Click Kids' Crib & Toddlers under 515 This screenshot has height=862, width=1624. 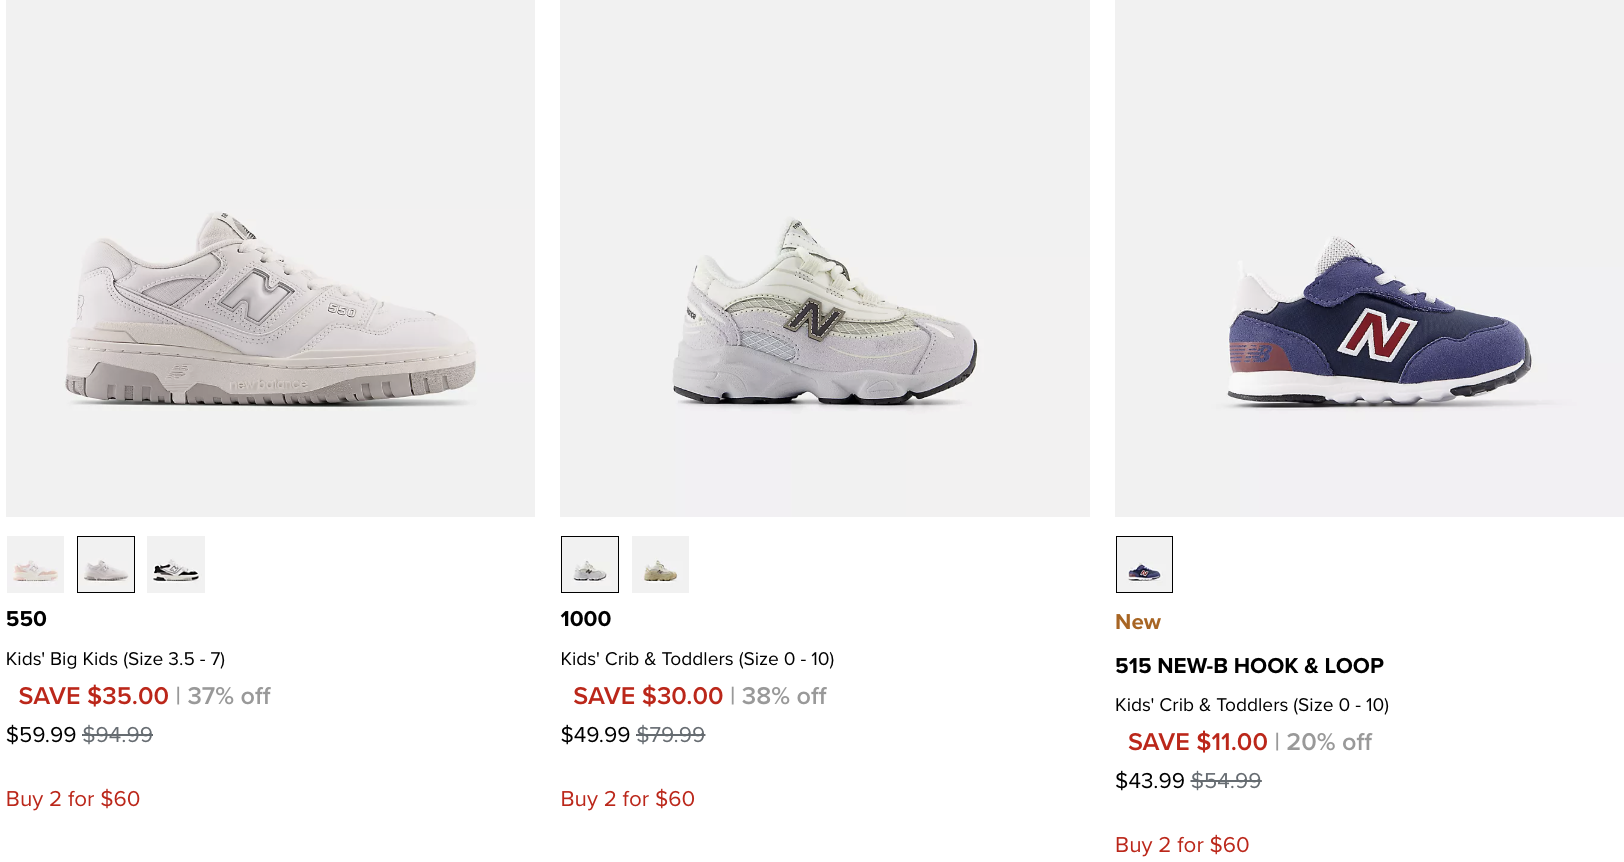[x=1251, y=705]
